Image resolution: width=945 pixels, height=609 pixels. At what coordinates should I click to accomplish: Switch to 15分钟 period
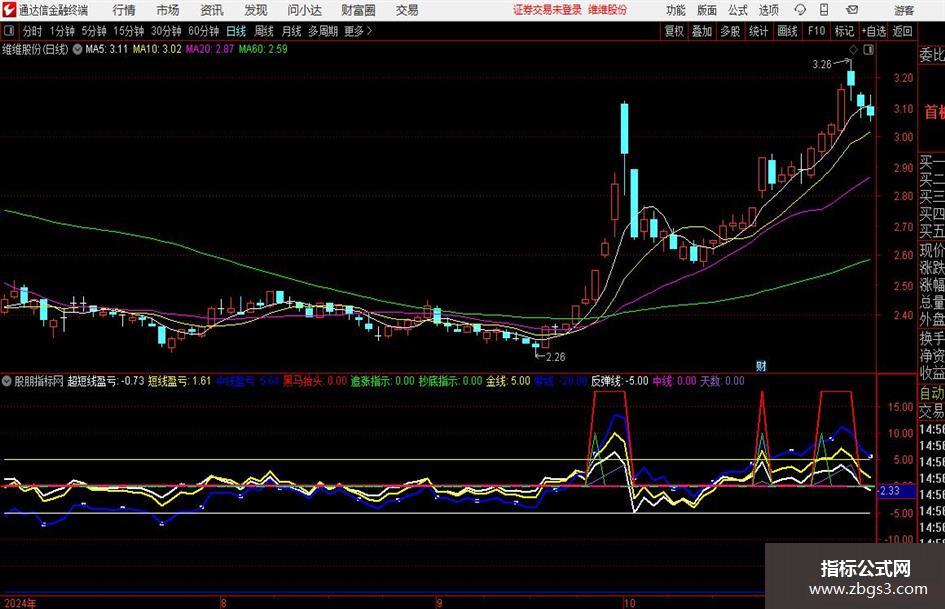click(x=128, y=31)
